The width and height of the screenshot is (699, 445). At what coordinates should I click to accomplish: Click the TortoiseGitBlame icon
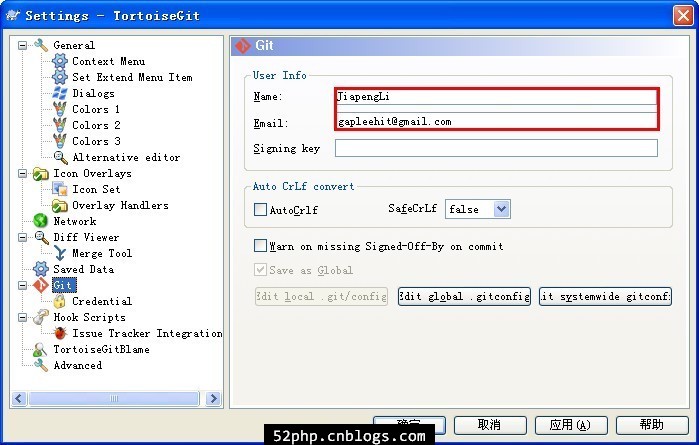[x=40, y=349]
